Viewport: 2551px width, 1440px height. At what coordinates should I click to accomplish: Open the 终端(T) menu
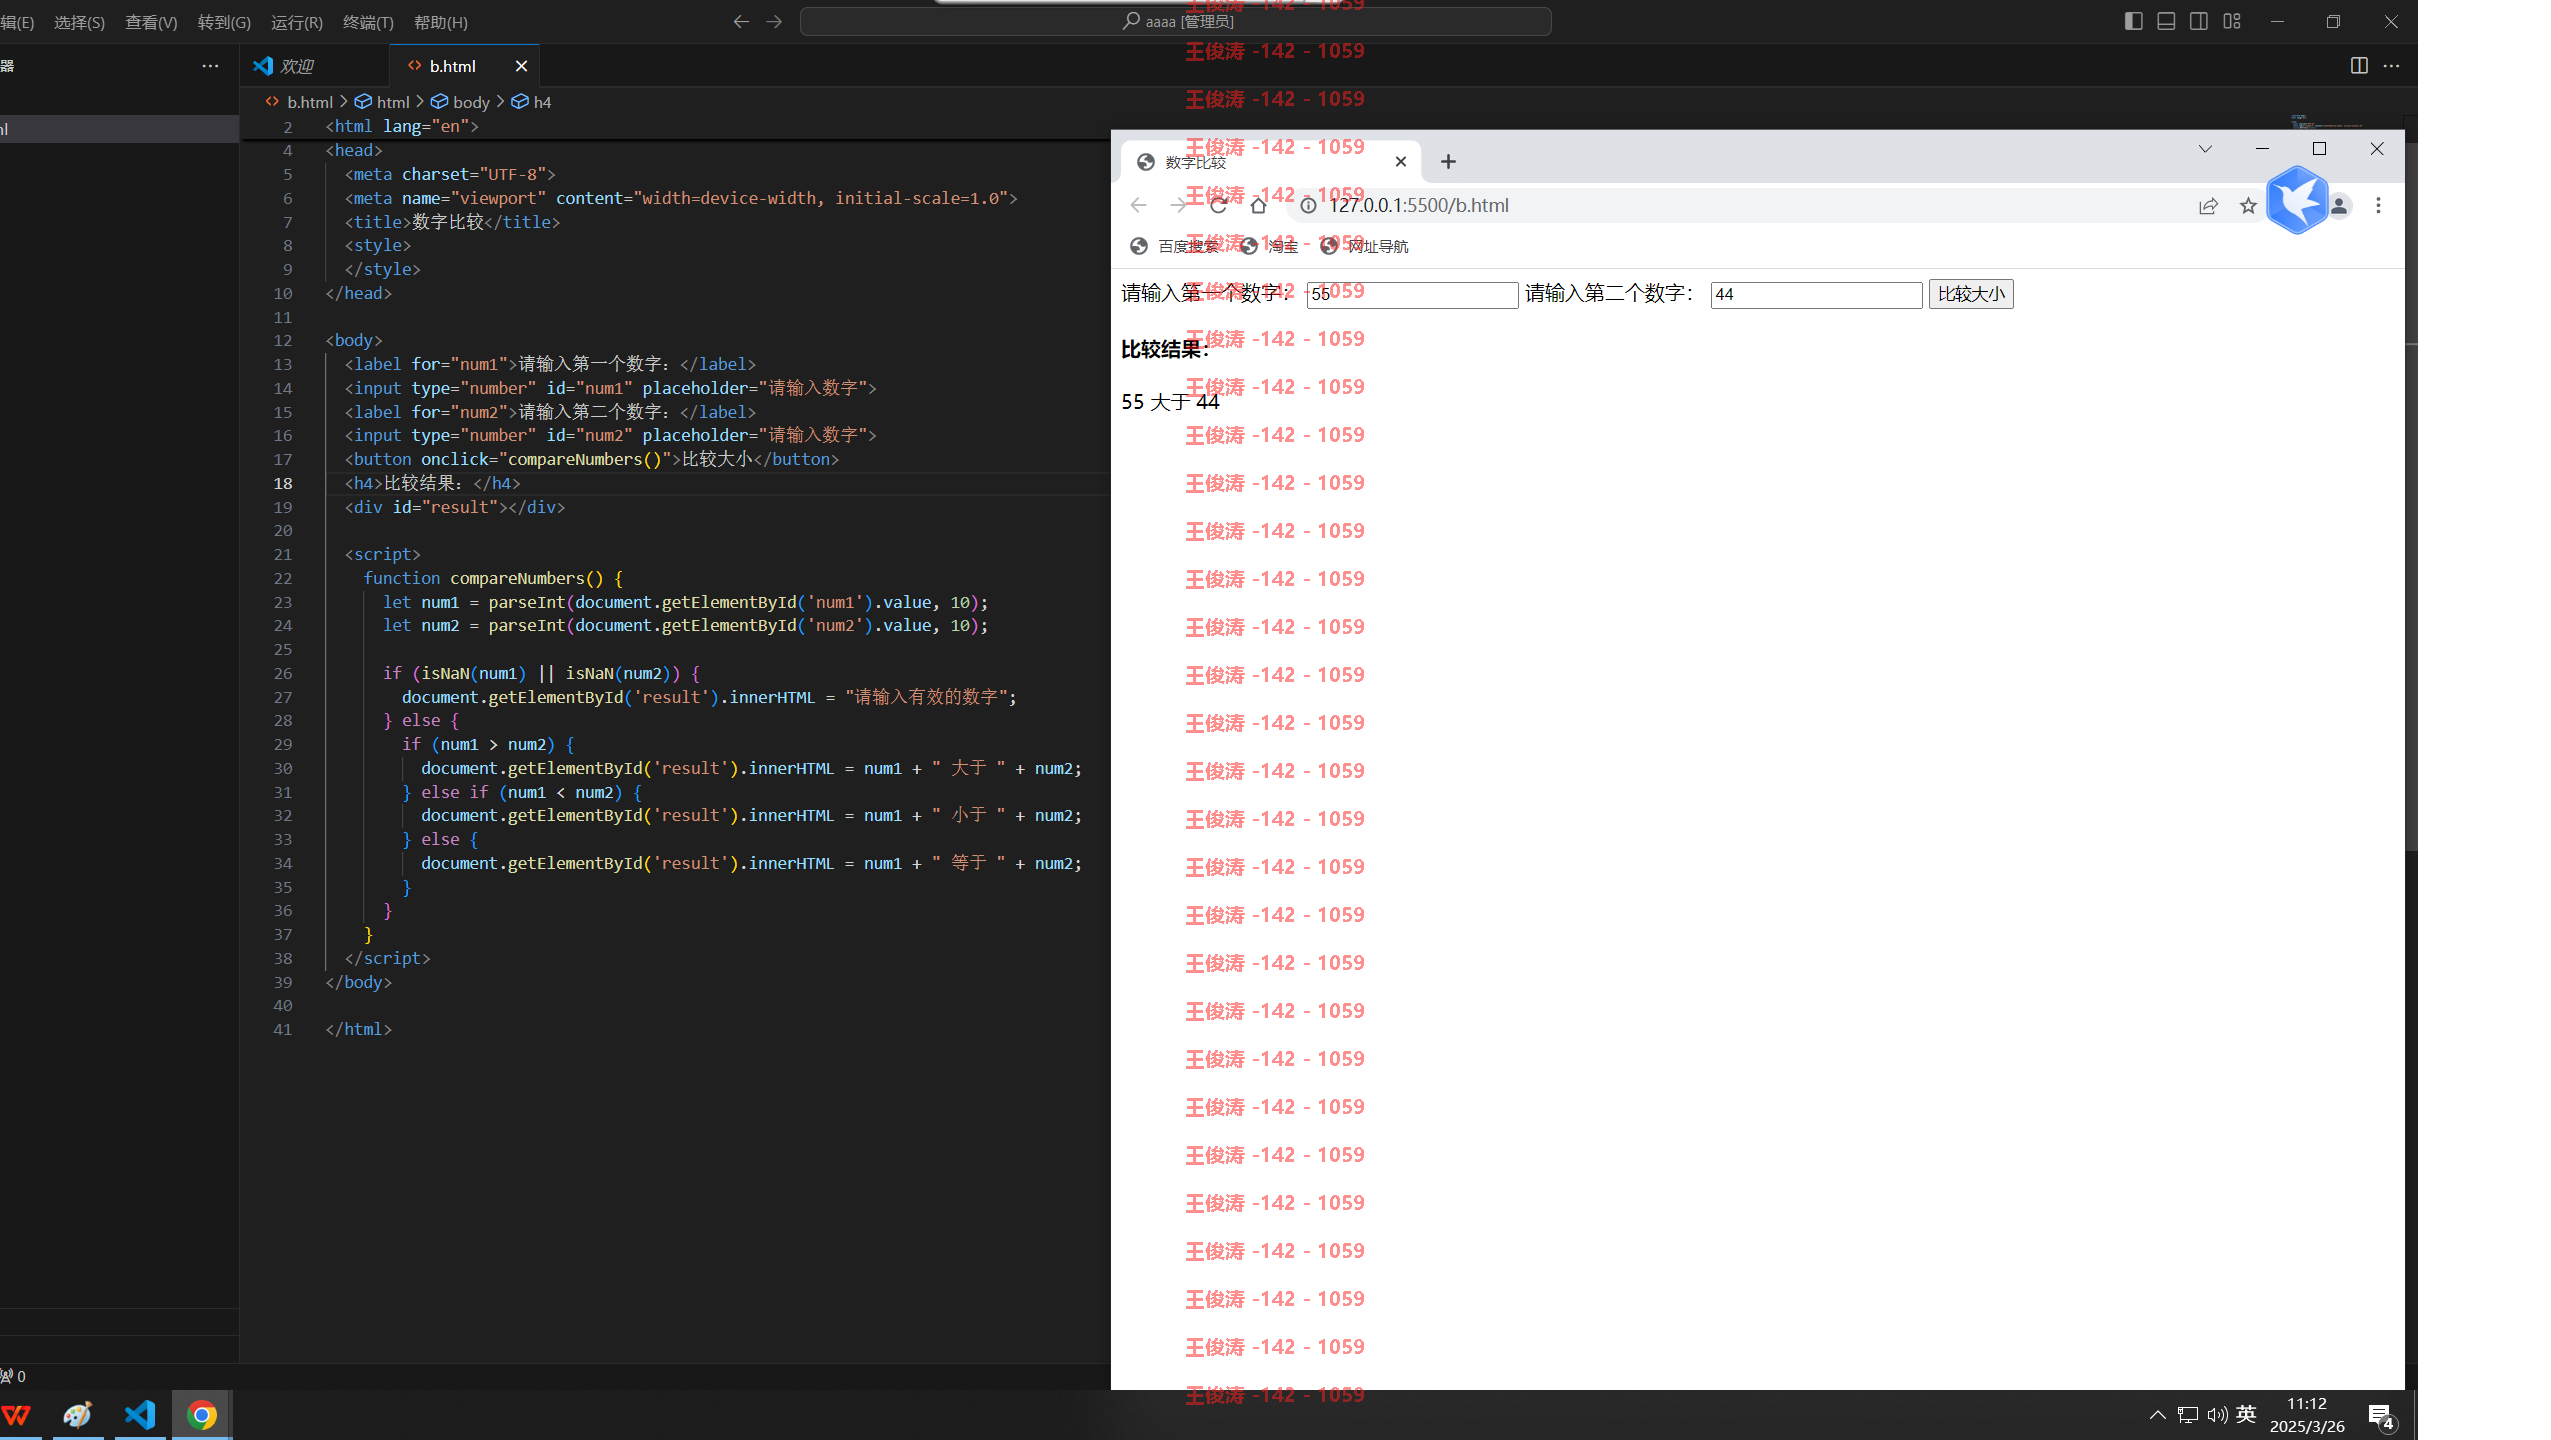coord(368,22)
